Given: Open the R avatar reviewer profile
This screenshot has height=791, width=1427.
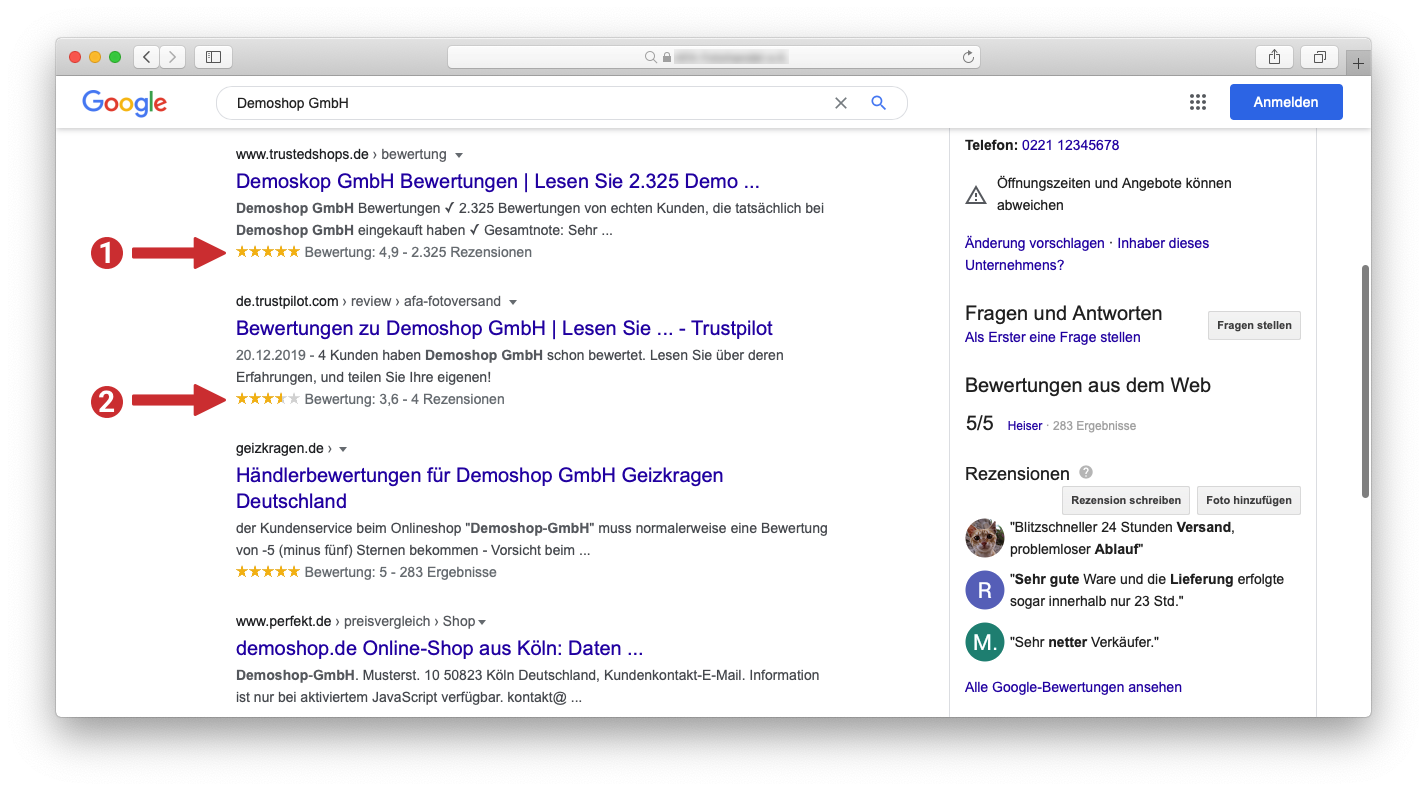Looking at the screenshot, I should 984,590.
